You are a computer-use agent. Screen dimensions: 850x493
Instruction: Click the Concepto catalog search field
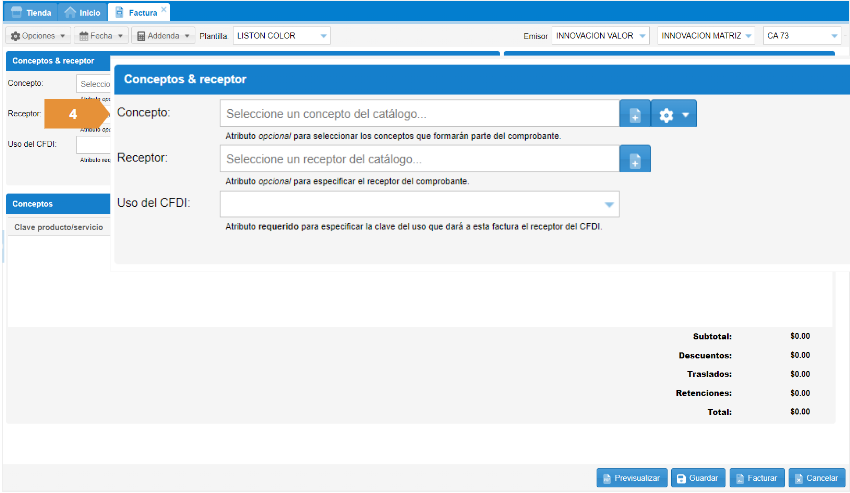(419, 114)
